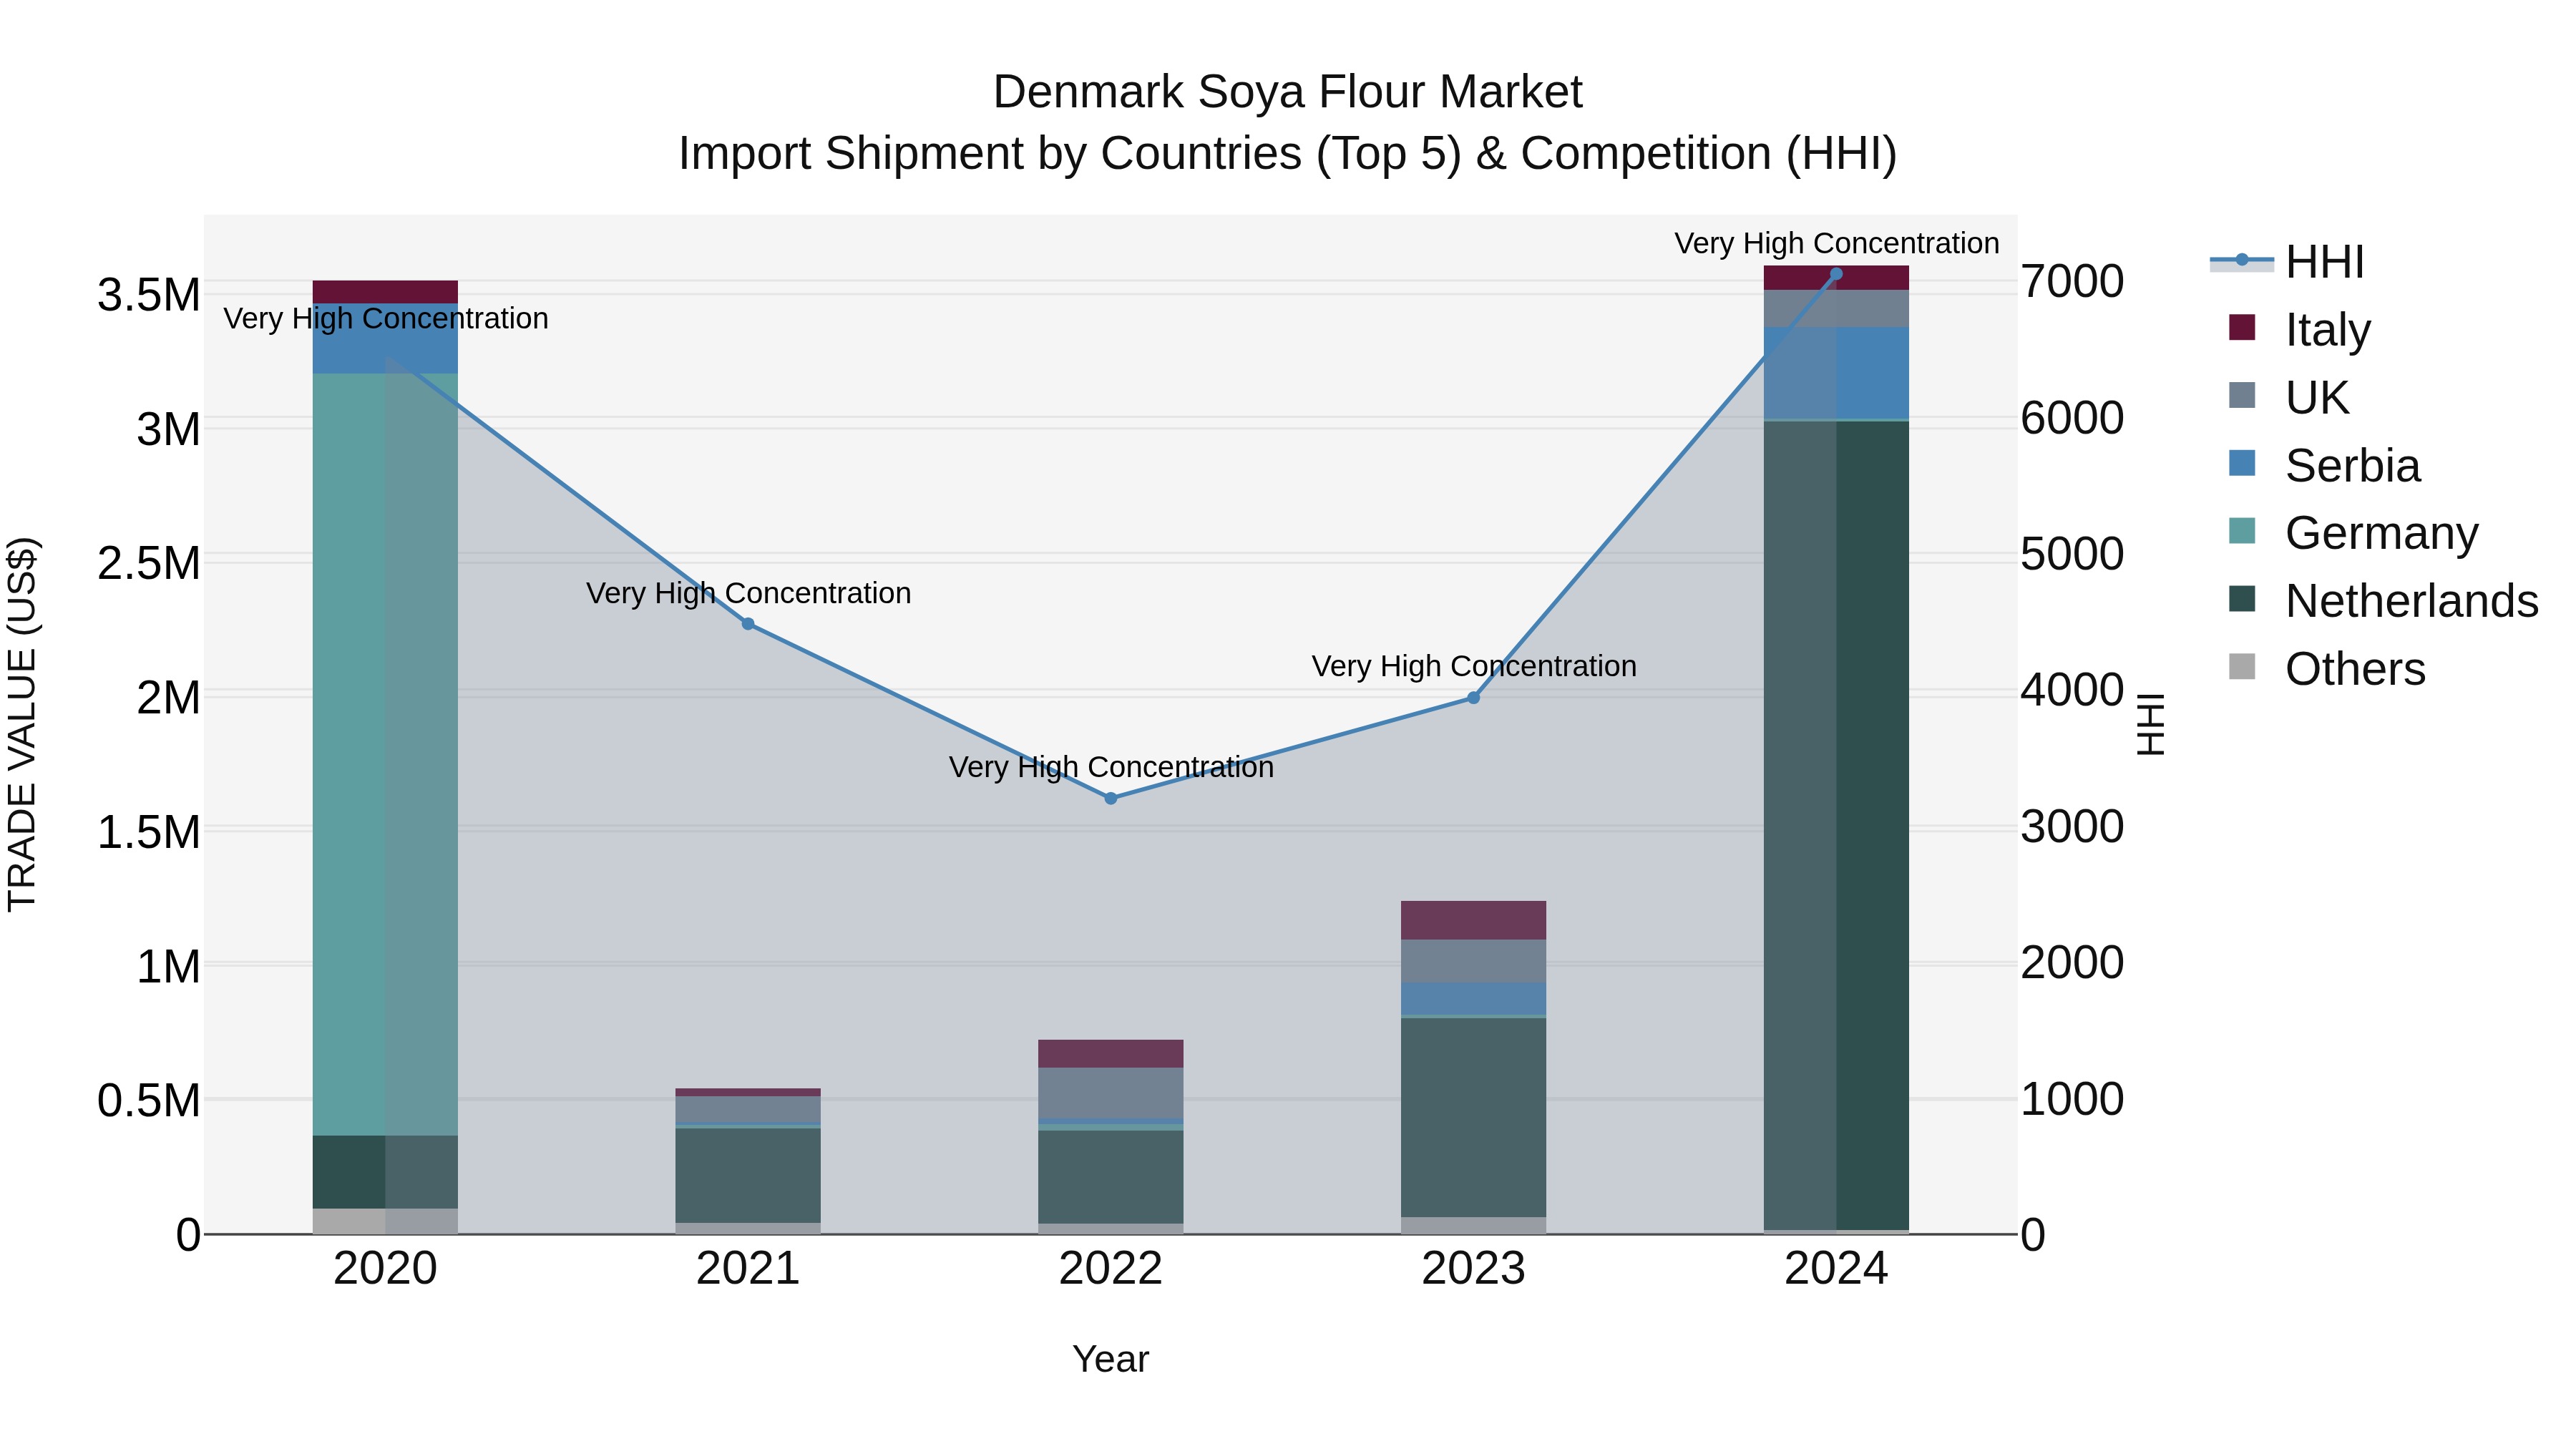Viewport: 2576px width, 1449px height.
Task: Click the 4000 HHI axis tick
Action: pos(2072,691)
